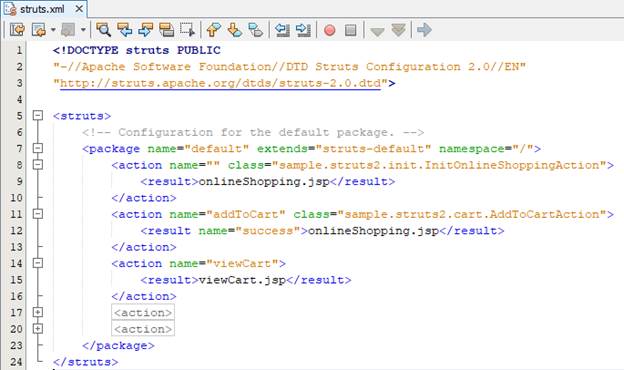Image resolution: width=624 pixels, height=370 pixels.
Task: Click line number 23 in the gutter
Action: pos(16,345)
